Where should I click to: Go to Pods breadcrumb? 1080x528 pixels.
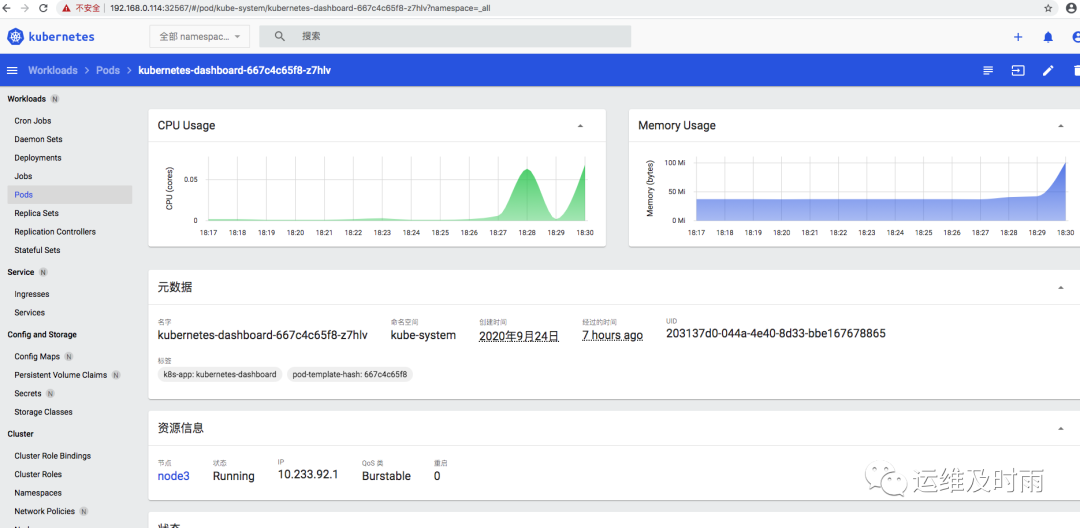[108, 70]
